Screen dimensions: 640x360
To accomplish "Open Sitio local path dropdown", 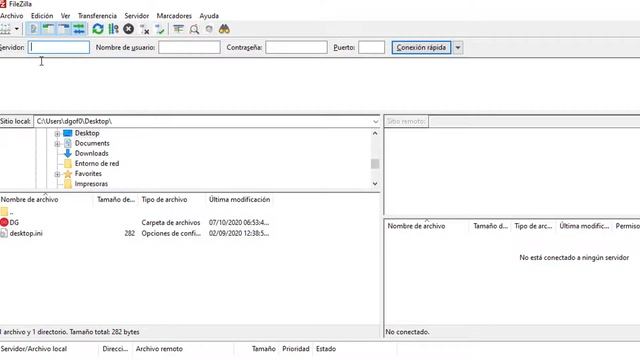I will tap(376, 121).
